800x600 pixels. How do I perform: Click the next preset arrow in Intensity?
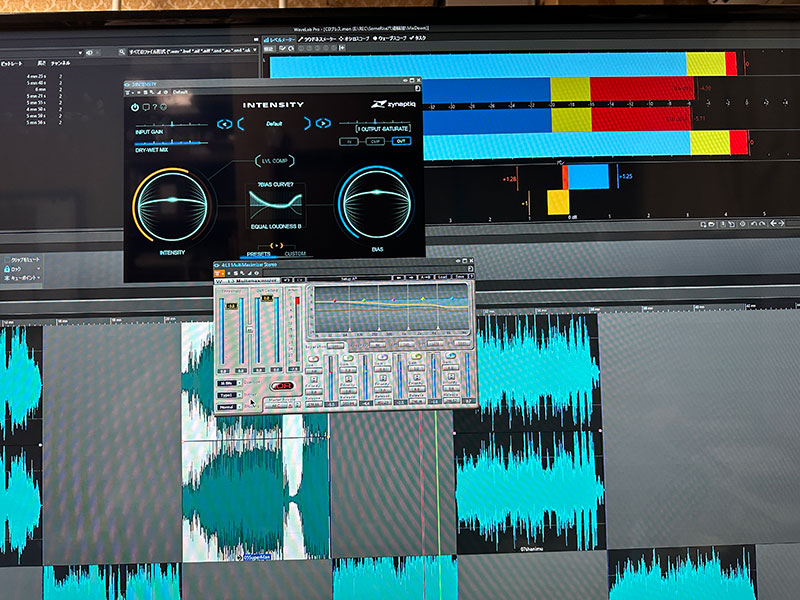(323, 123)
